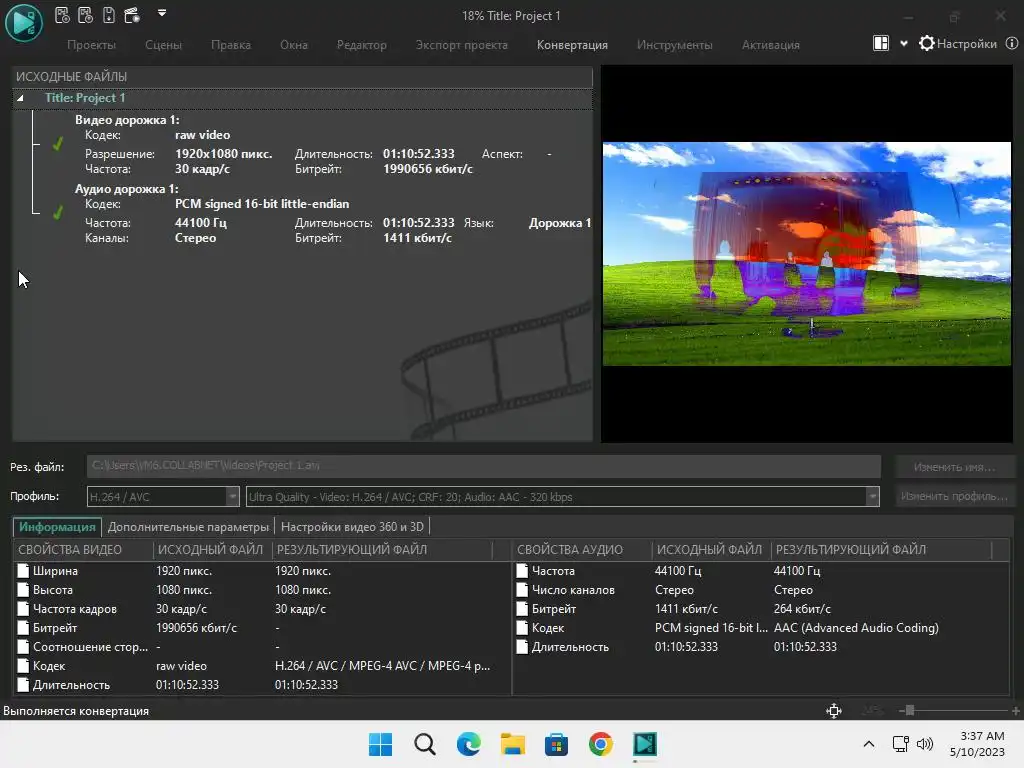Click the taskbar Search icon
The image size is (1024, 768).
click(x=424, y=744)
